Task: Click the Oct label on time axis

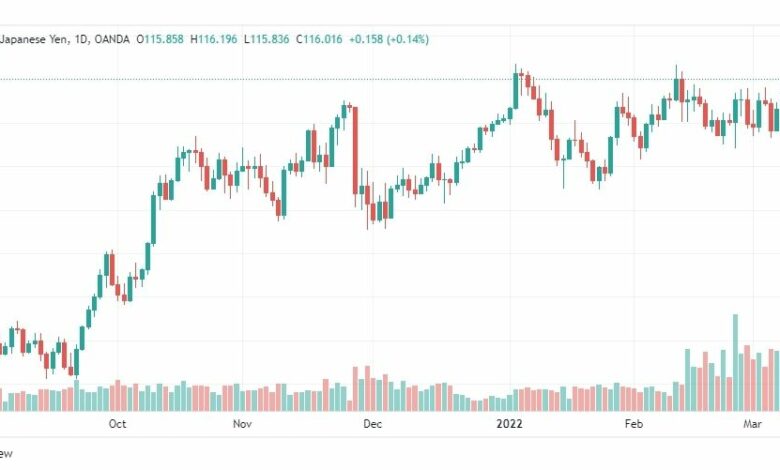Action: pos(117,424)
